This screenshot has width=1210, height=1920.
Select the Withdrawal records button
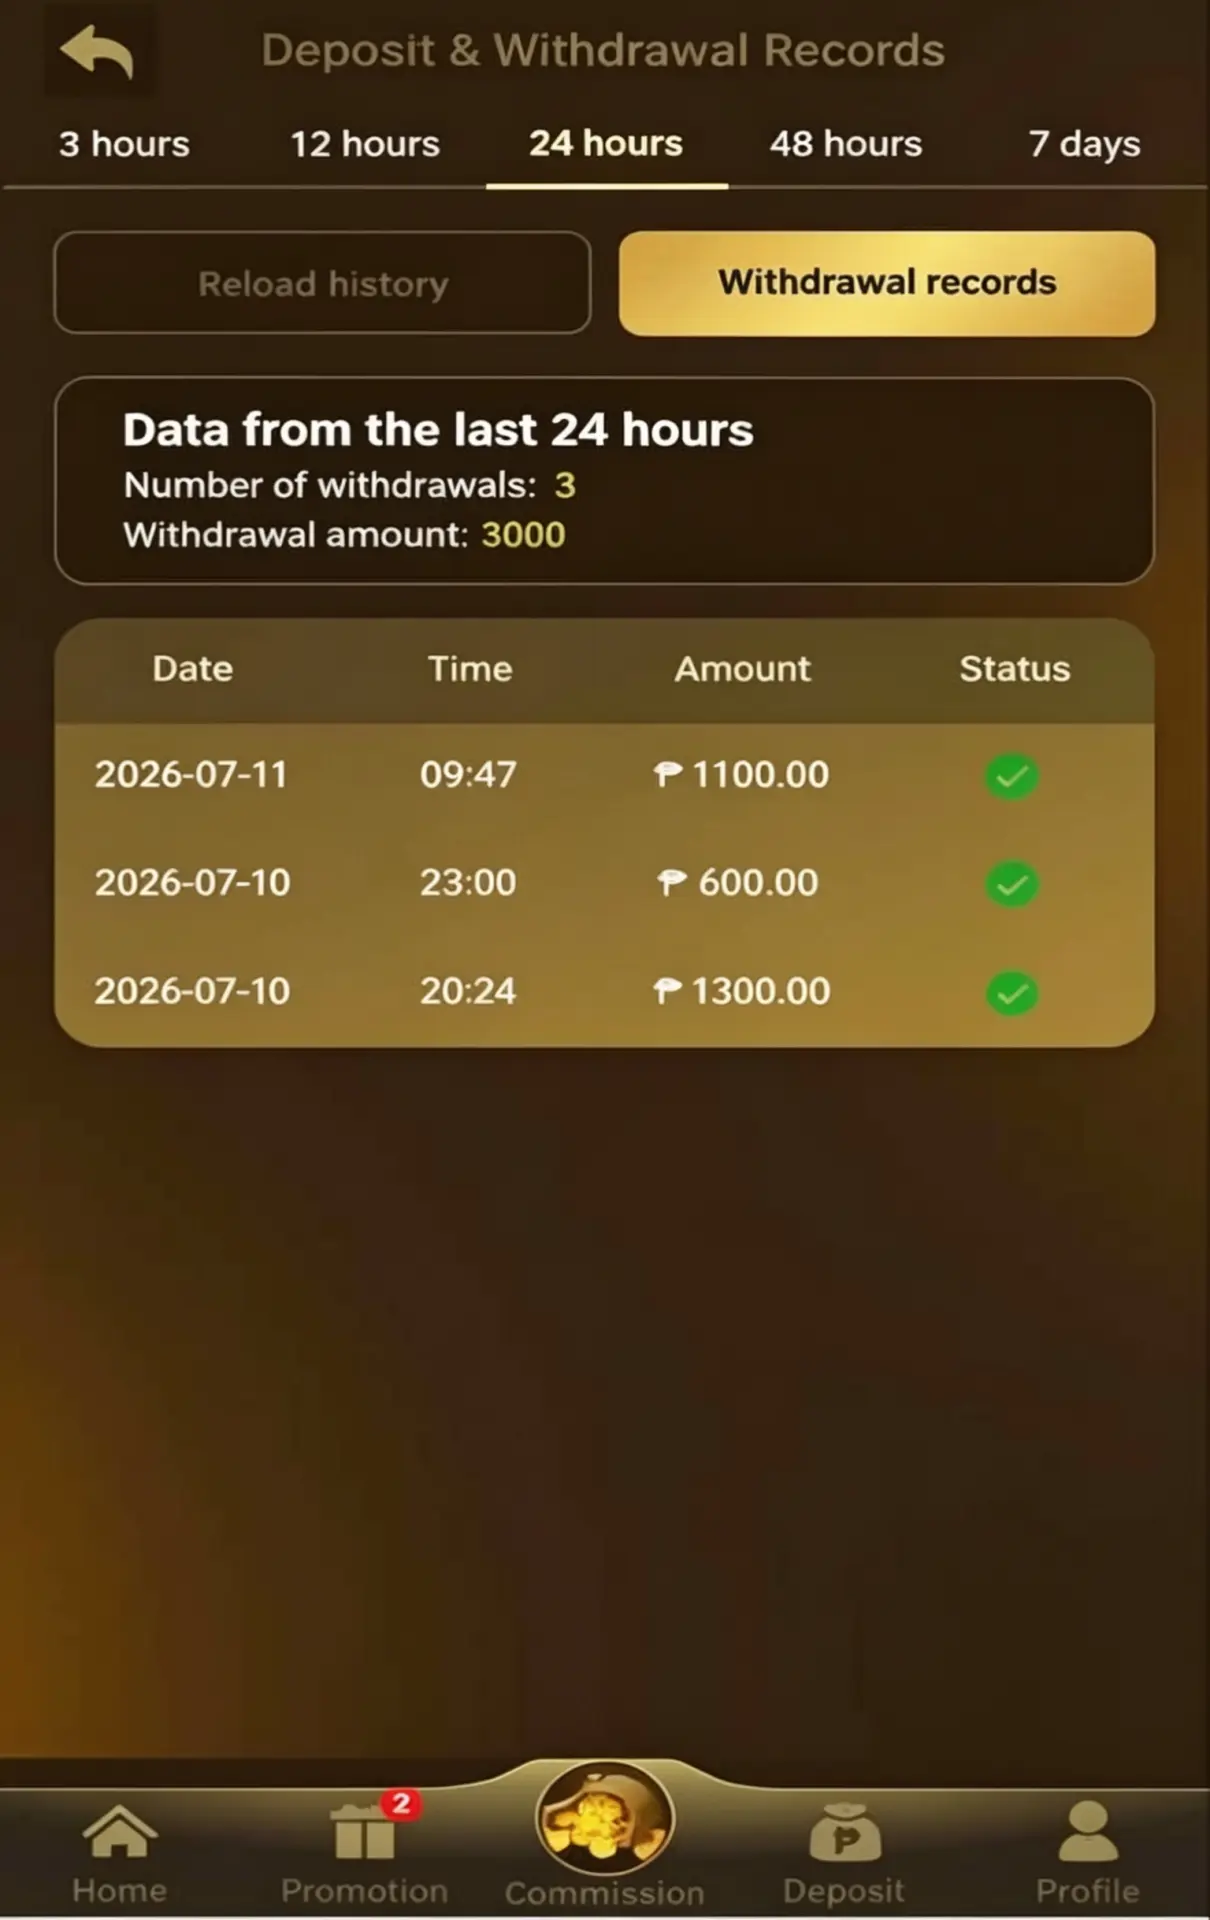(887, 283)
